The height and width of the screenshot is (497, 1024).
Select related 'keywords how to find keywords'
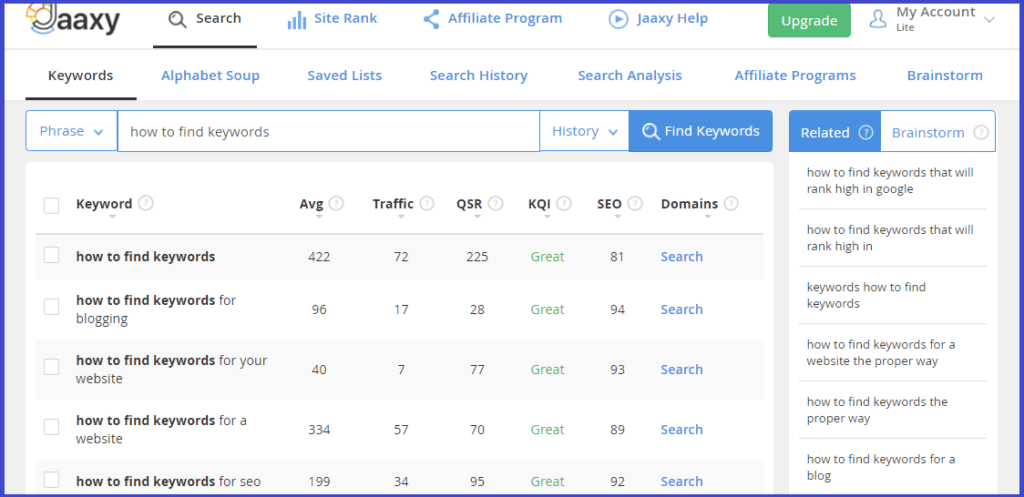866,295
